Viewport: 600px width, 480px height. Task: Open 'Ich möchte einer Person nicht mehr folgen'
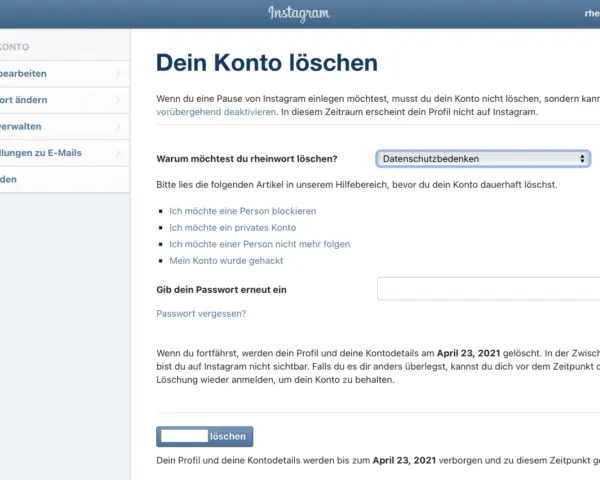tap(259, 244)
